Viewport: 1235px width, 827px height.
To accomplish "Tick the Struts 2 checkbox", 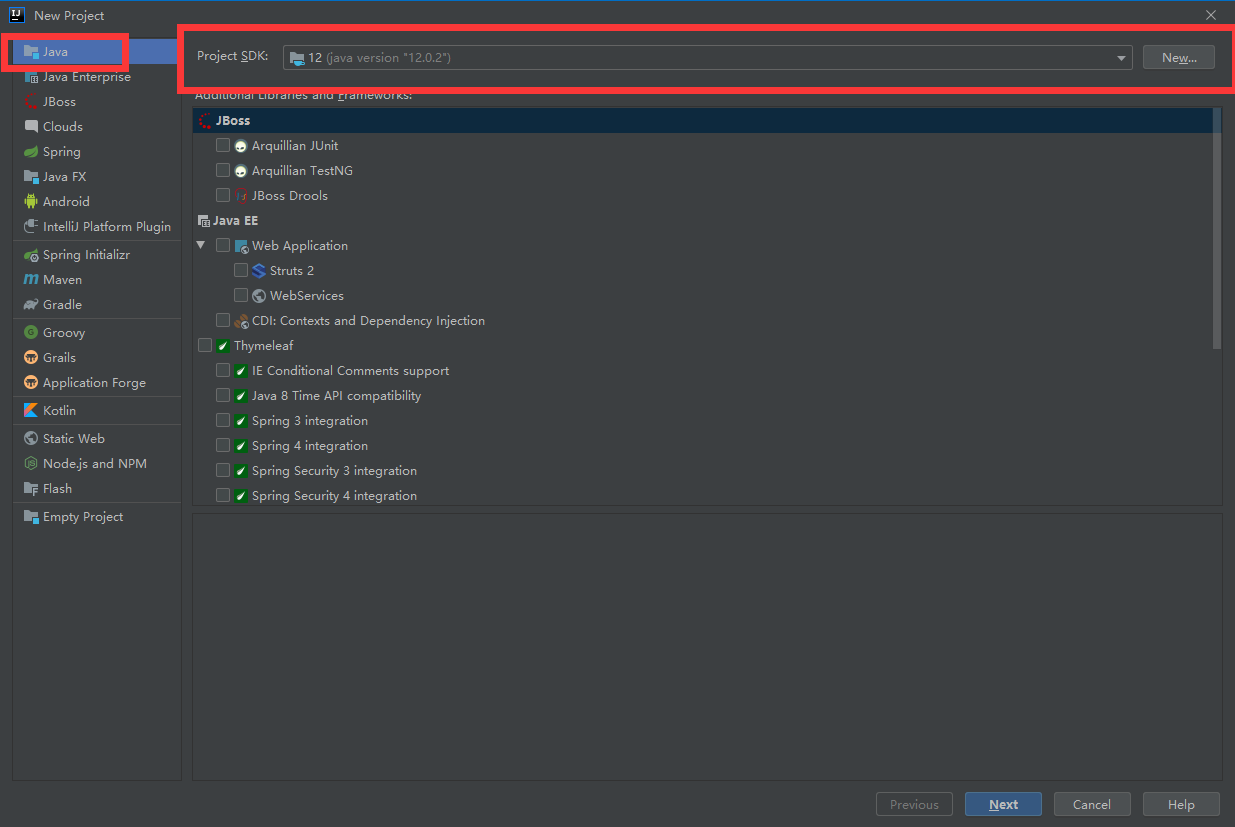I will (241, 271).
